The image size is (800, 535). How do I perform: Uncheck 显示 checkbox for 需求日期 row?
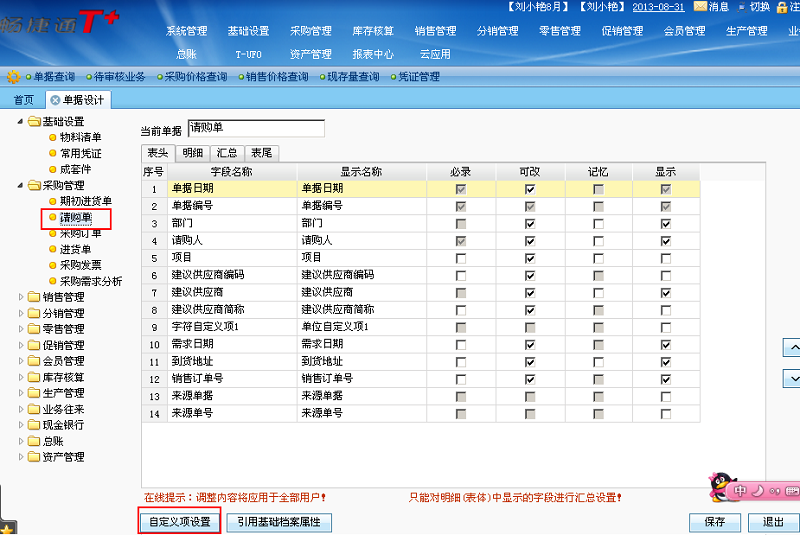pyautogui.click(x=666, y=344)
